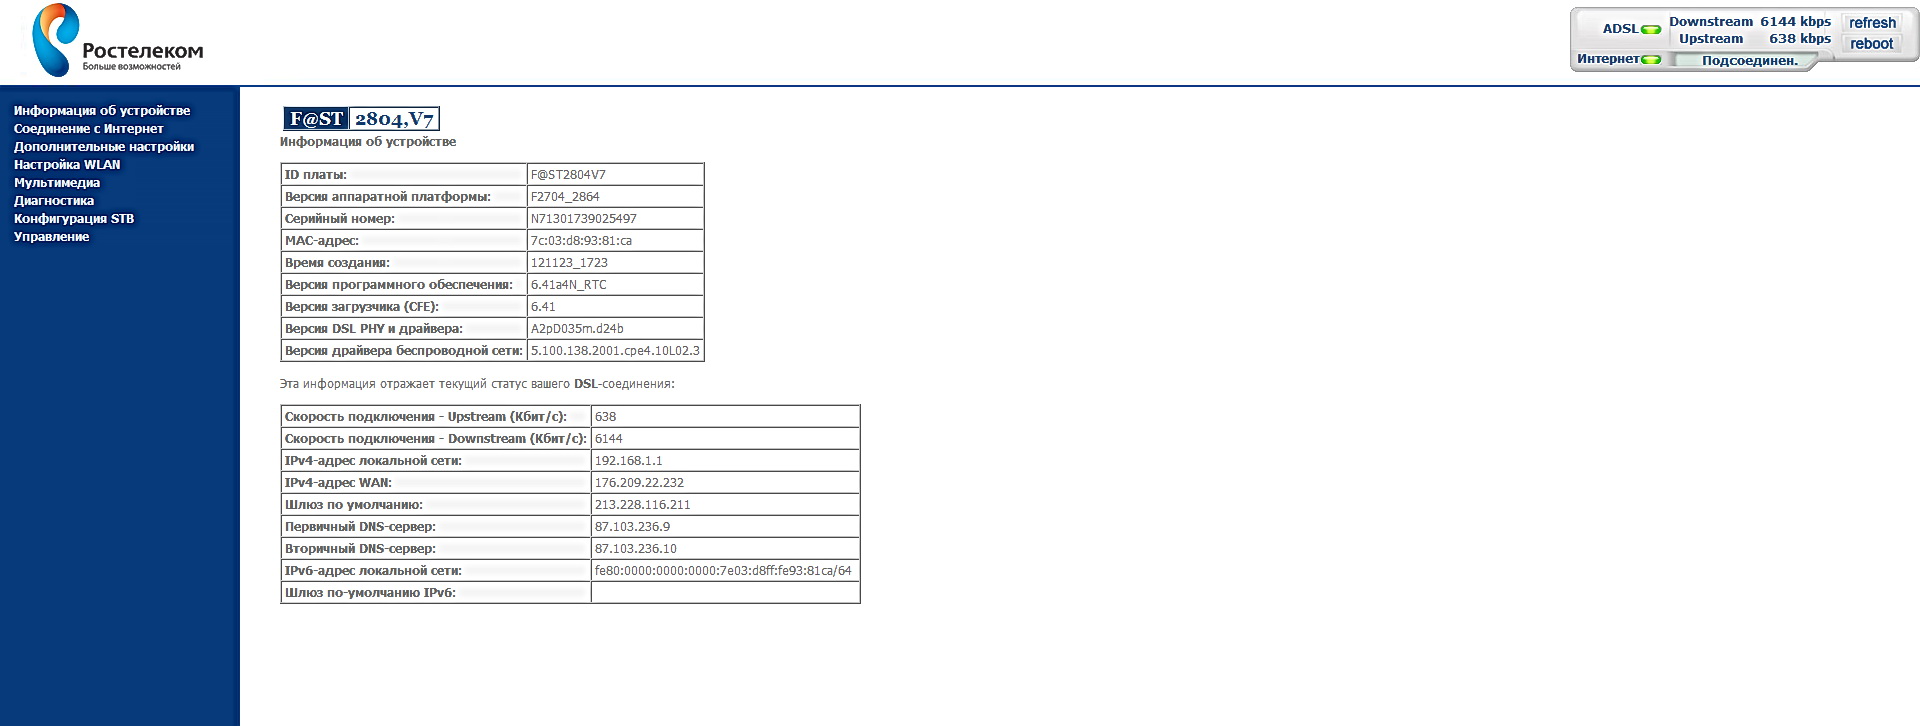Click the green Интернет status indicator
This screenshot has height=726, width=1920.
click(1651, 59)
